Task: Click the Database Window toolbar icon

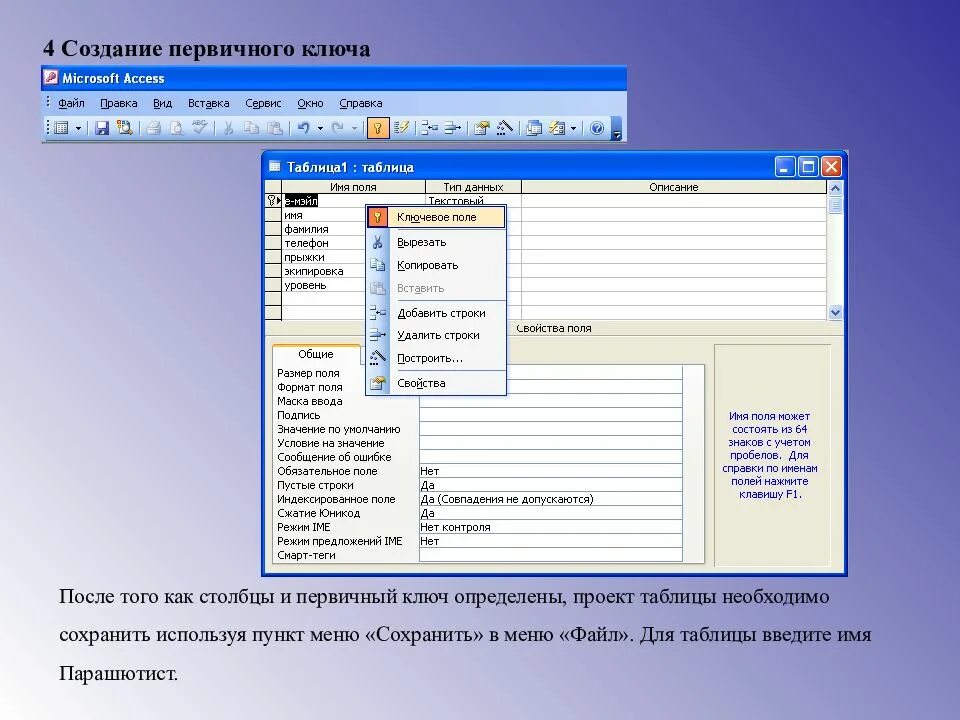Action: [x=534, y=128]
